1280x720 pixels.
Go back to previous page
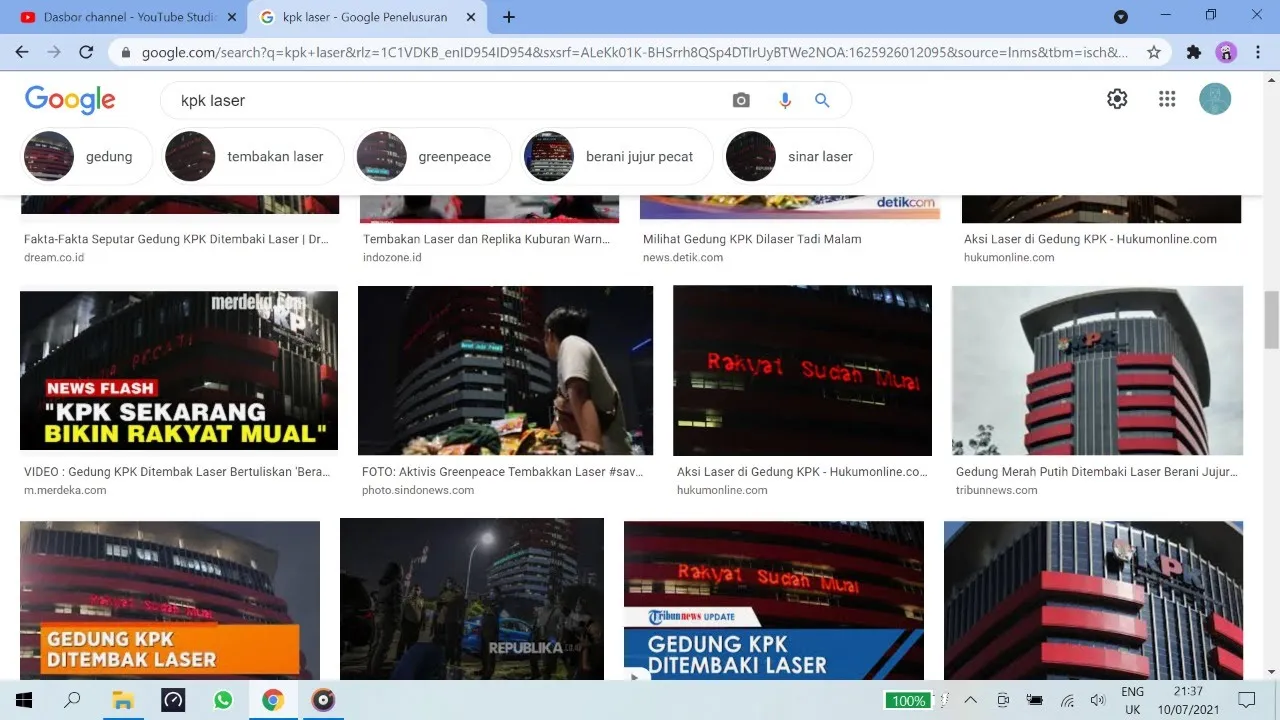click(22, 52)
